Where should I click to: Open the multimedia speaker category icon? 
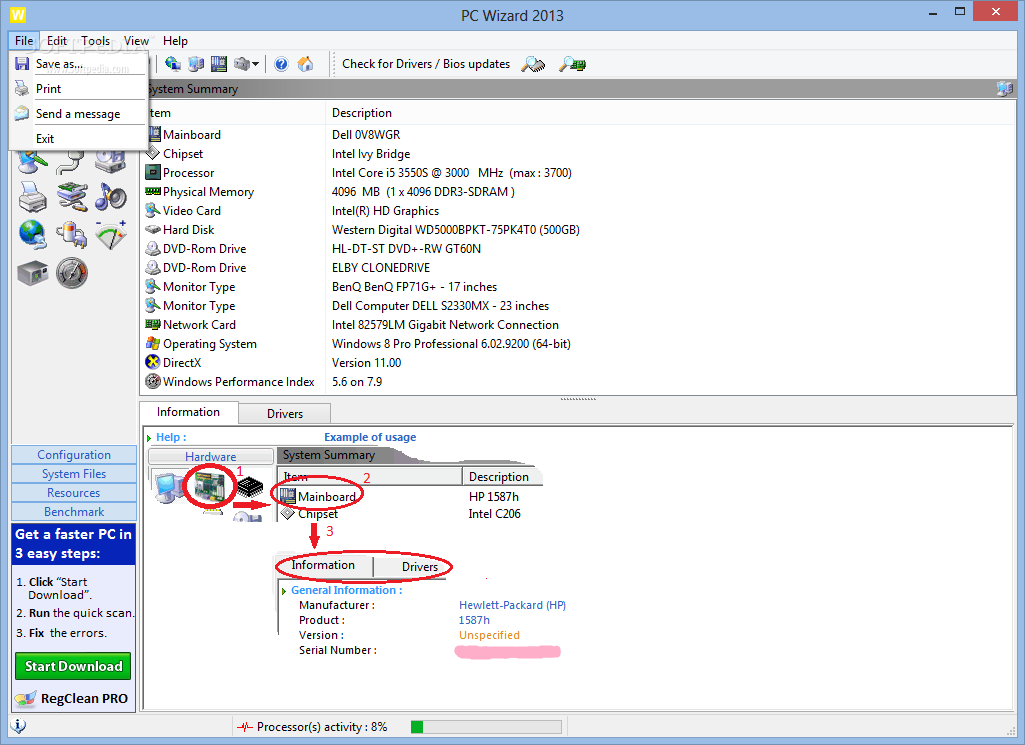pyautogui.click(x=110, y=196)
